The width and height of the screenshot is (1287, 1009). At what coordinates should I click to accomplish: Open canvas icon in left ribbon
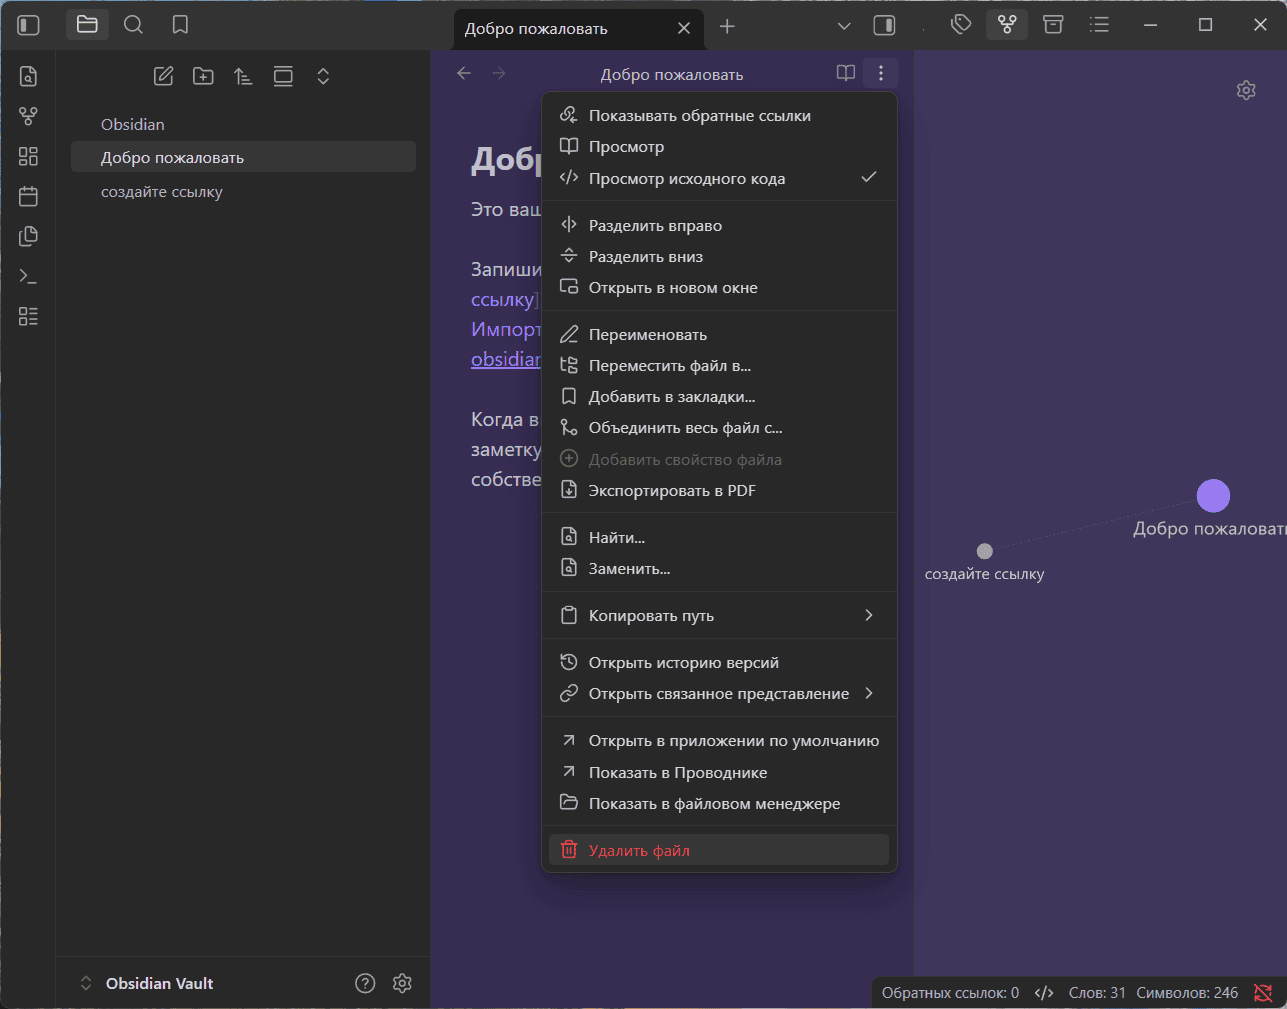click(28, 156)
